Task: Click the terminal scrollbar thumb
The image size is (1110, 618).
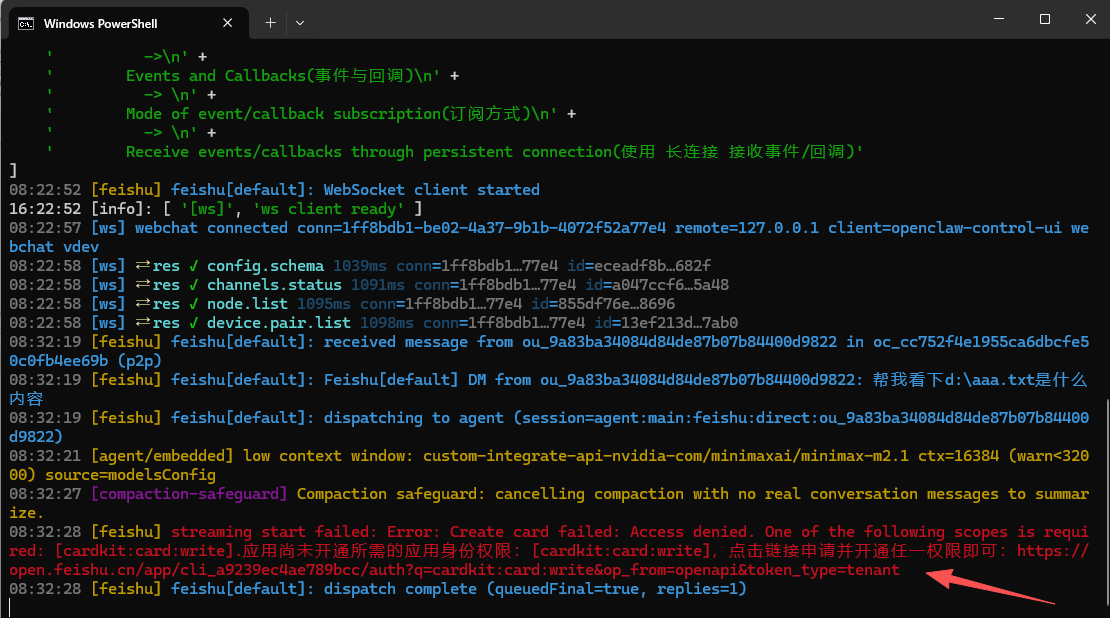Action: (1106, 503)
